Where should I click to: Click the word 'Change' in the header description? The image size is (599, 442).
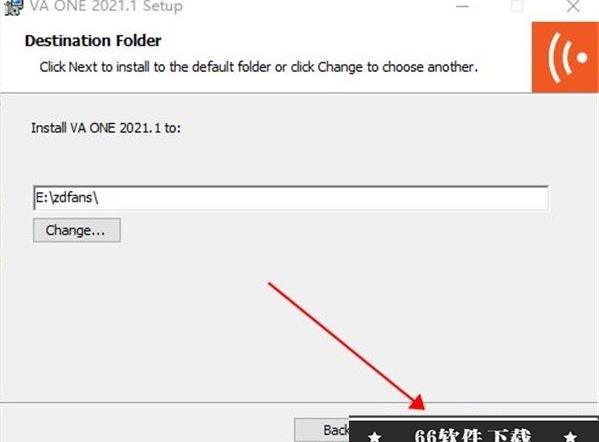(x=340, y=67)
